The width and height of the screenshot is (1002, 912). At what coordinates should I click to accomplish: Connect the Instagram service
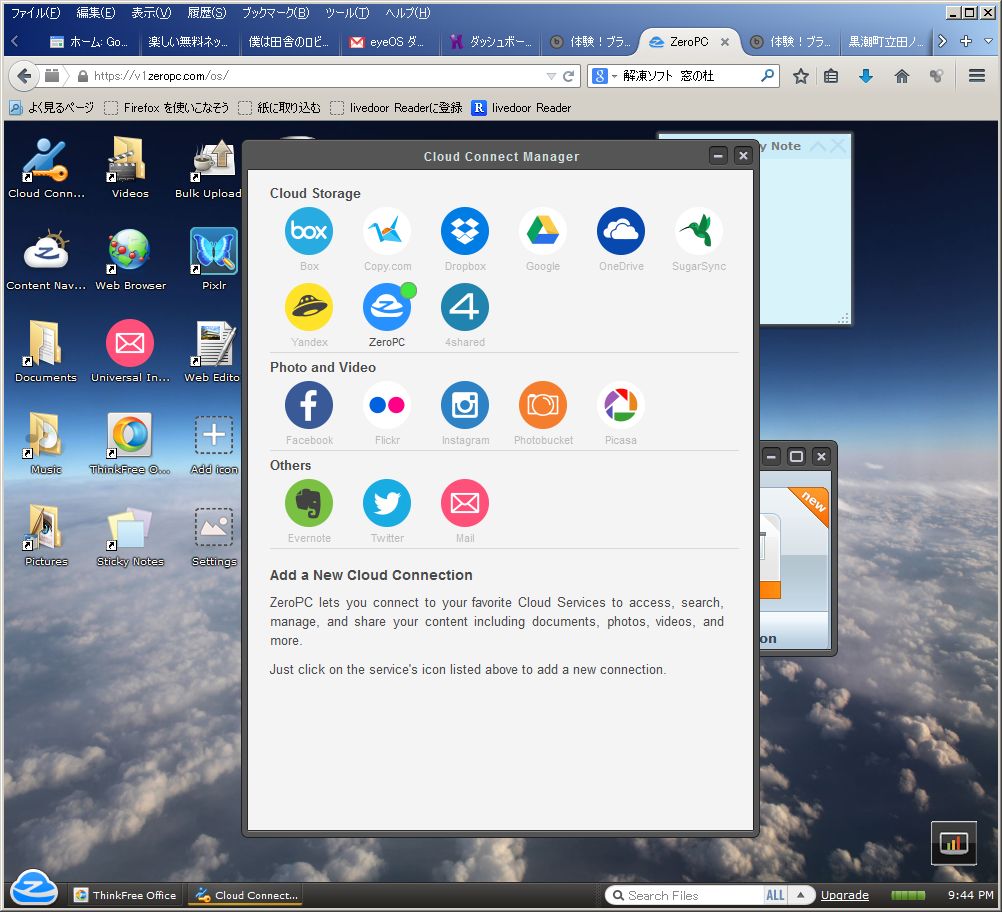coord(465,405)
